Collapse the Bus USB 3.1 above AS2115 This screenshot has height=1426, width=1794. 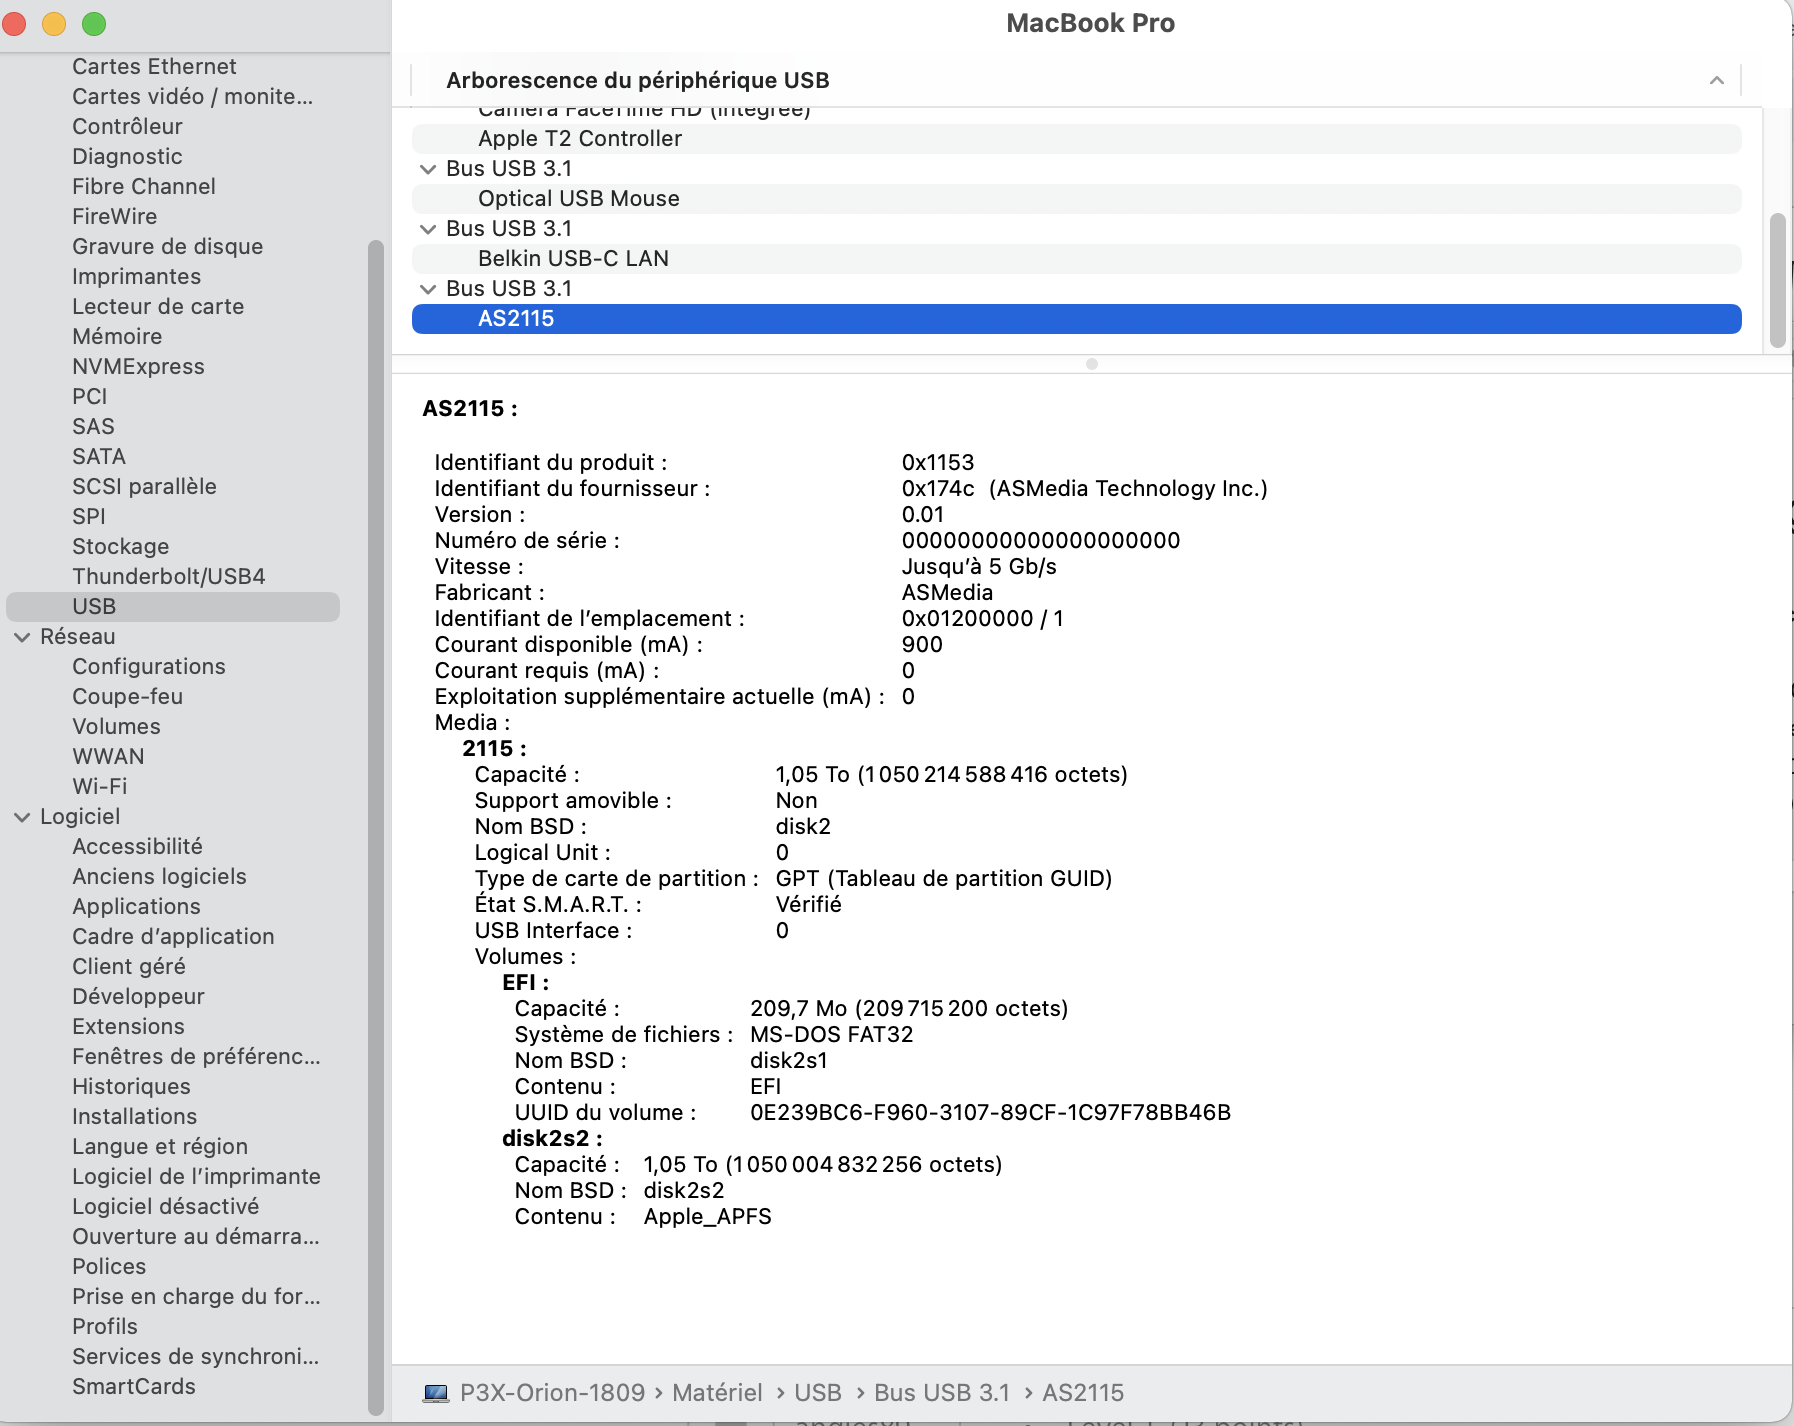point(428,289)
